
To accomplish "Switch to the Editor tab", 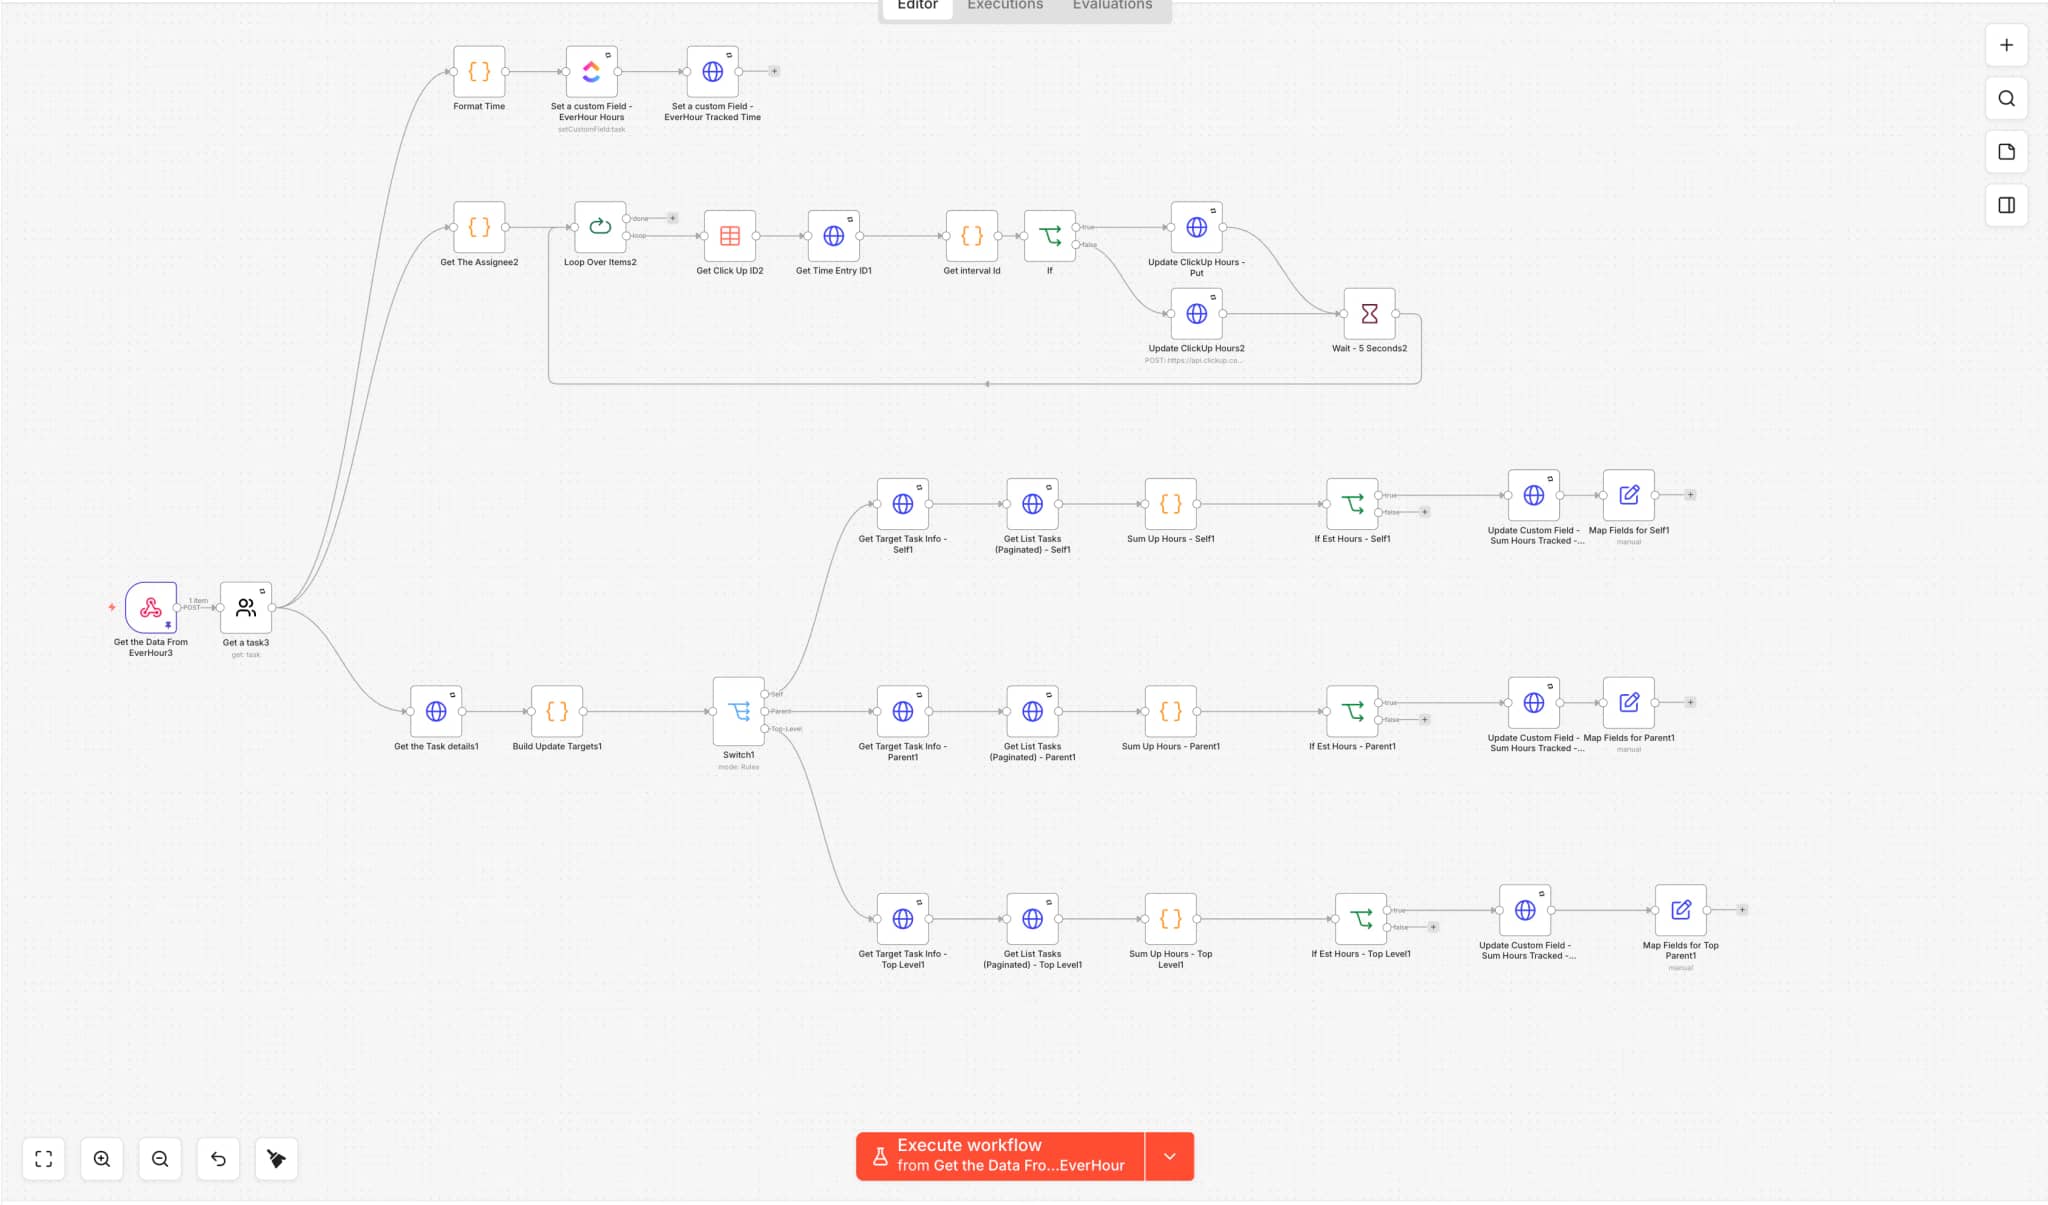I will (917, 6).
